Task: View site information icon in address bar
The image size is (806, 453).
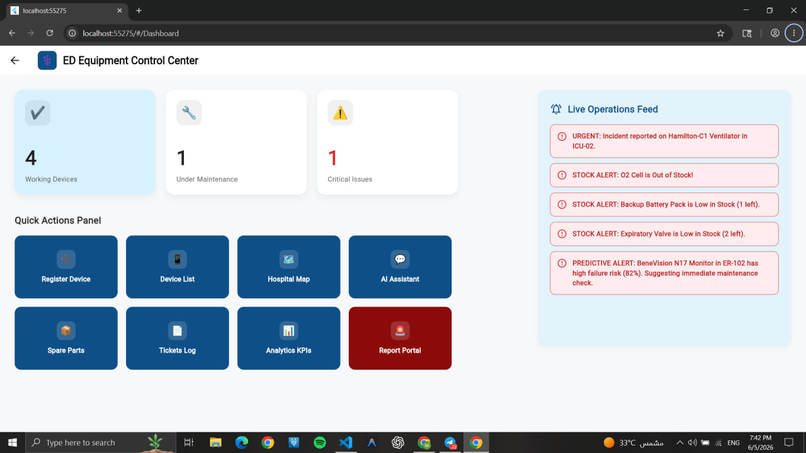Action: coord(72,33)
